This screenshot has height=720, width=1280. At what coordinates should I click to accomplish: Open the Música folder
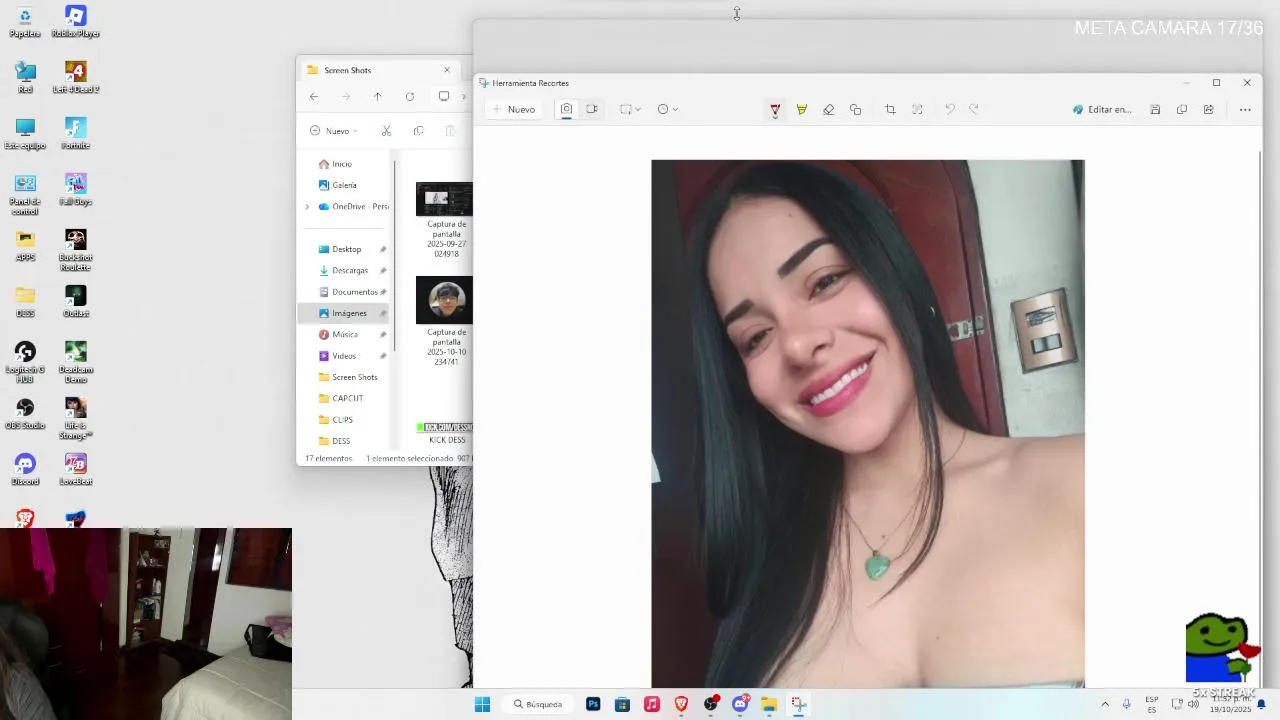(346, 334)
